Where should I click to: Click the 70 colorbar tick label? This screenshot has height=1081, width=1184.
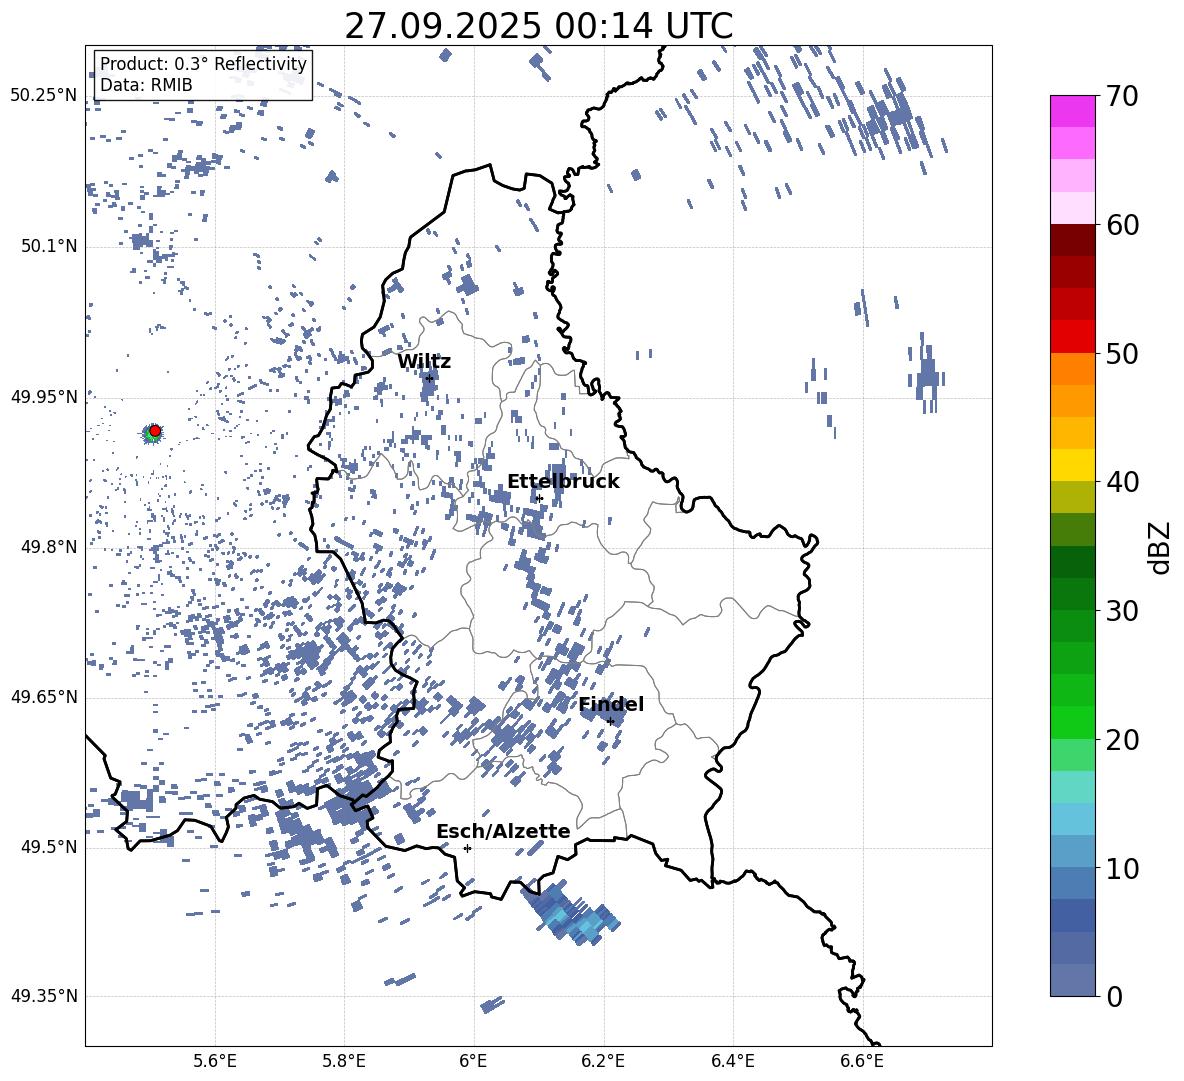tap(1122, 96)
